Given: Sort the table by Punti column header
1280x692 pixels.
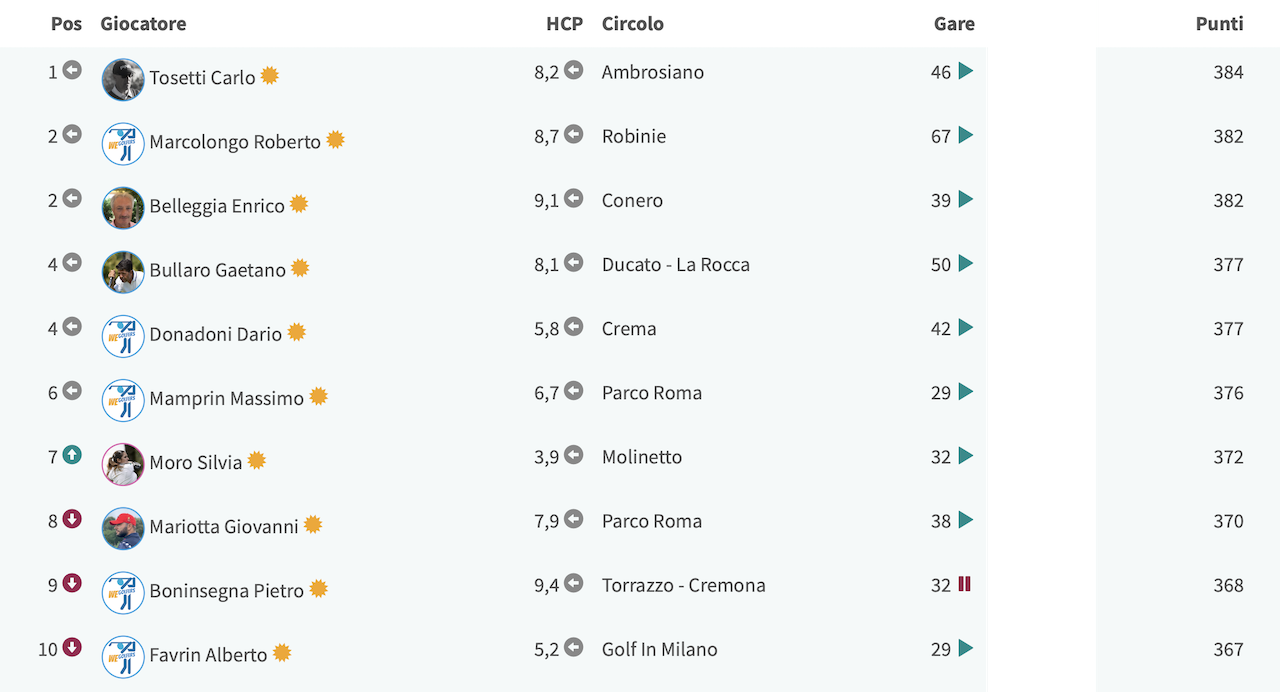Looking at the screenshot, I should pyautogui.click(x=1219, y=23).
